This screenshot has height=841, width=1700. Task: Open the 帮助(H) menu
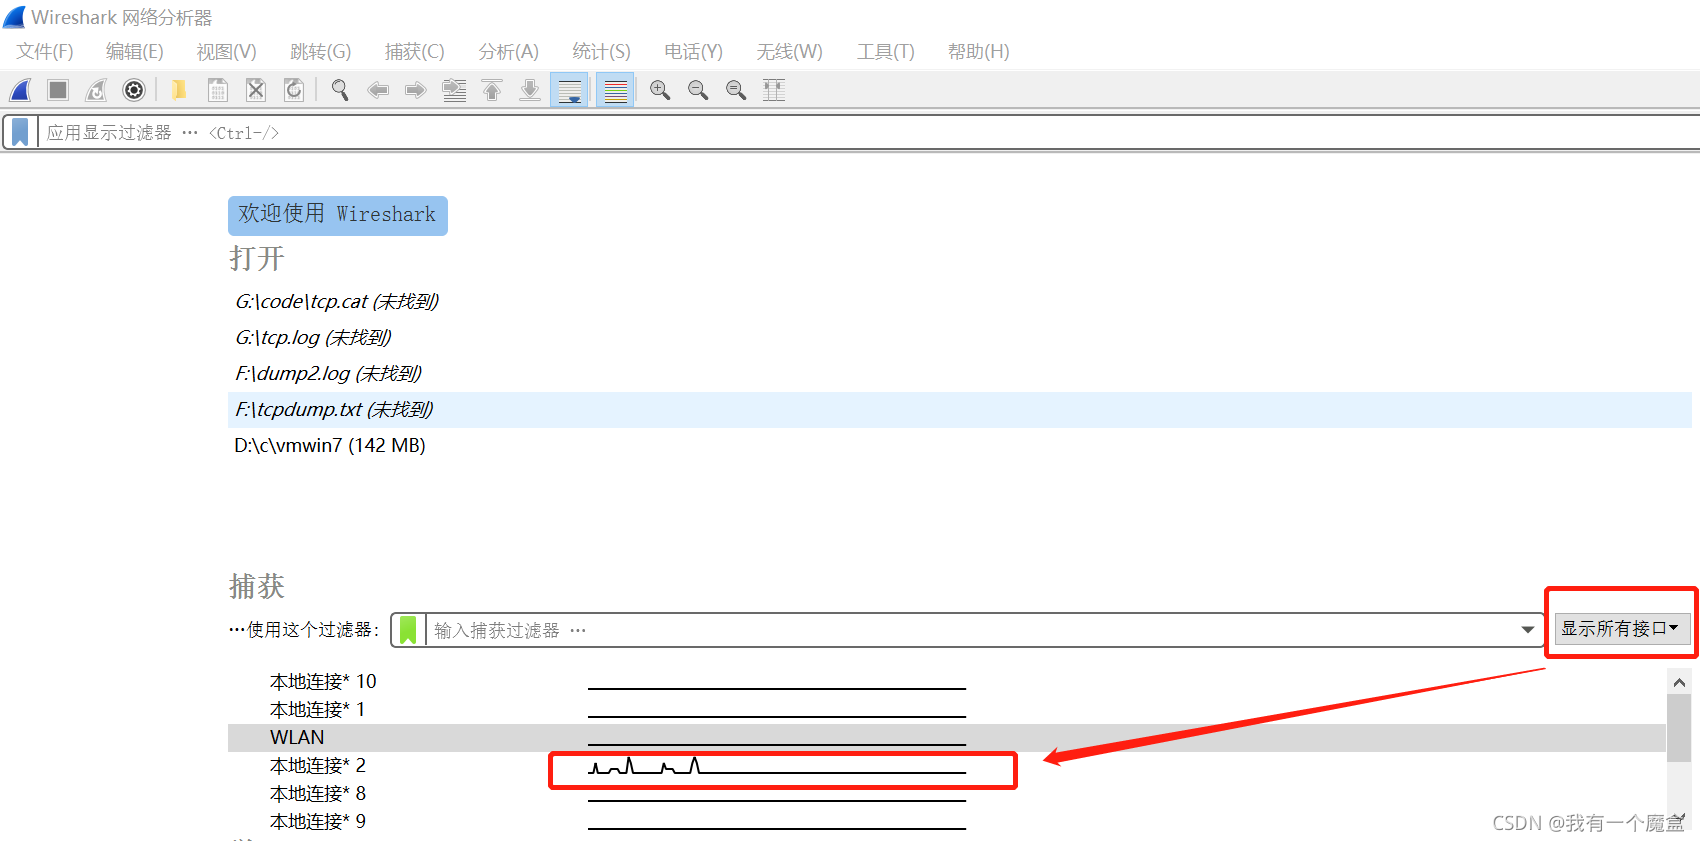click(979, 51)
